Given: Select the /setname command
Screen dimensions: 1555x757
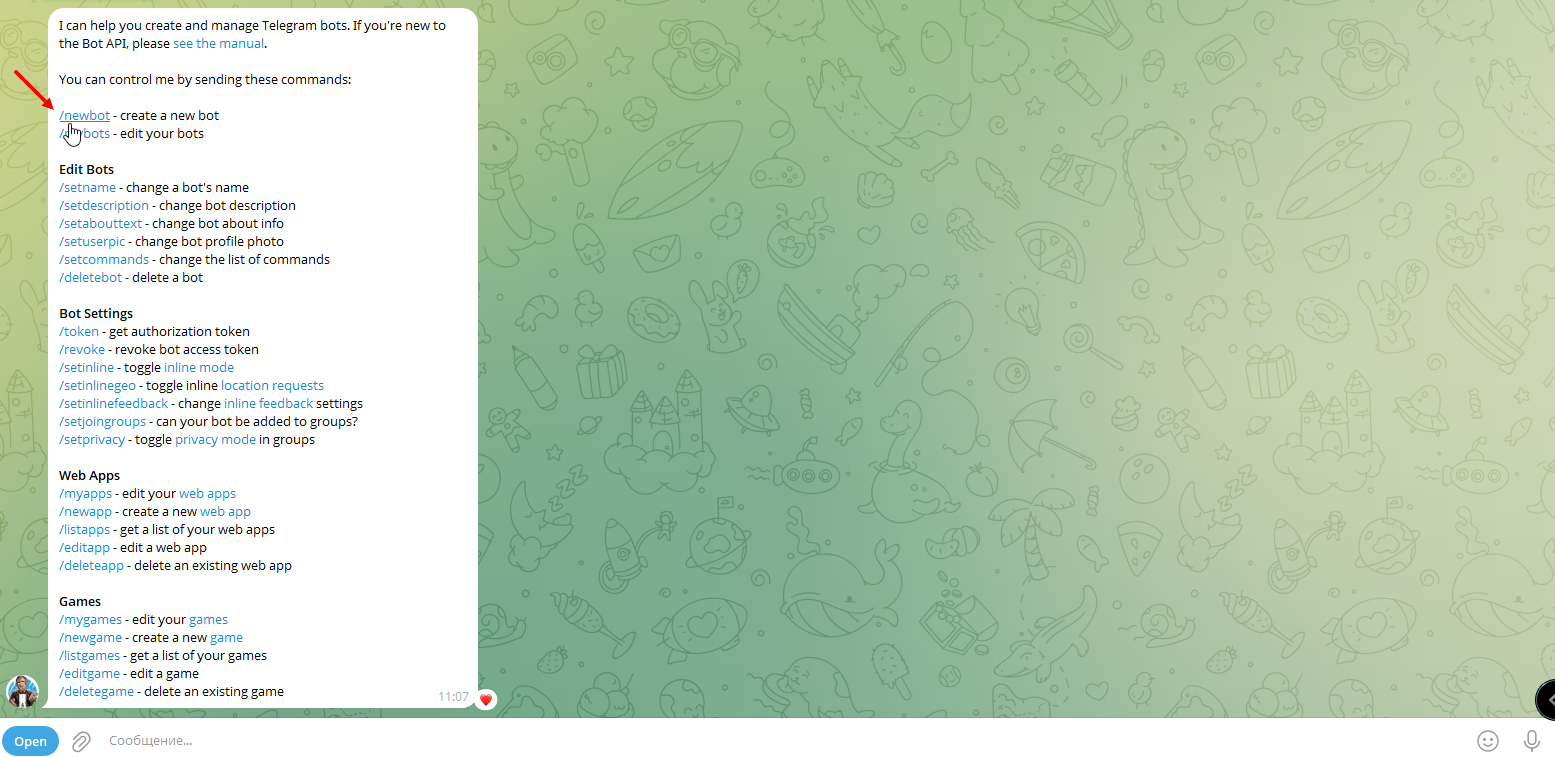Looking at the screenshot, I should (87, 188).
